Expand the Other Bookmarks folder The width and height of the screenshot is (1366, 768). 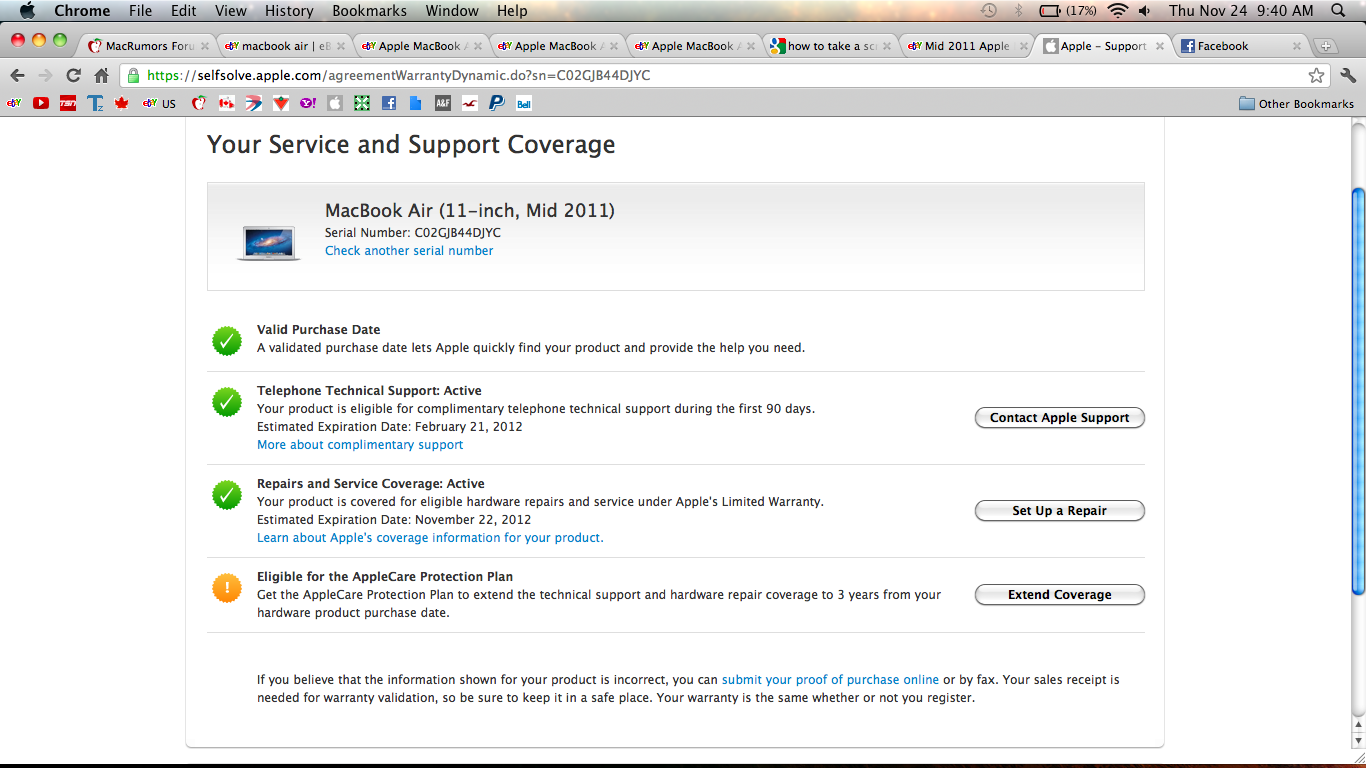pyautogui.click(x=1296, y=103)
